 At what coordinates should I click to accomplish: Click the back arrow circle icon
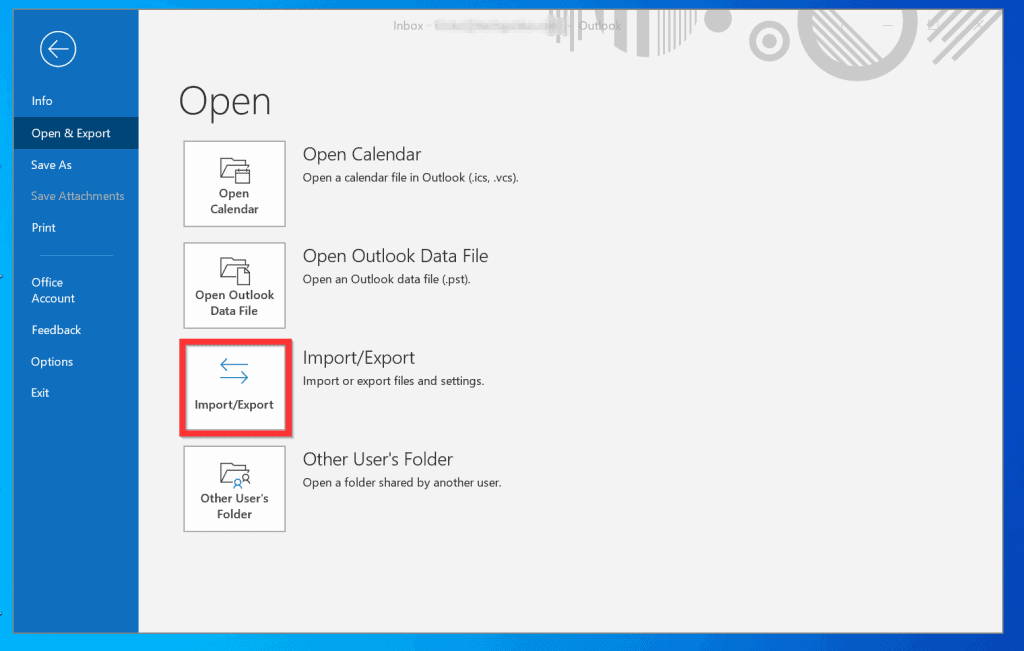coord(57,49)
